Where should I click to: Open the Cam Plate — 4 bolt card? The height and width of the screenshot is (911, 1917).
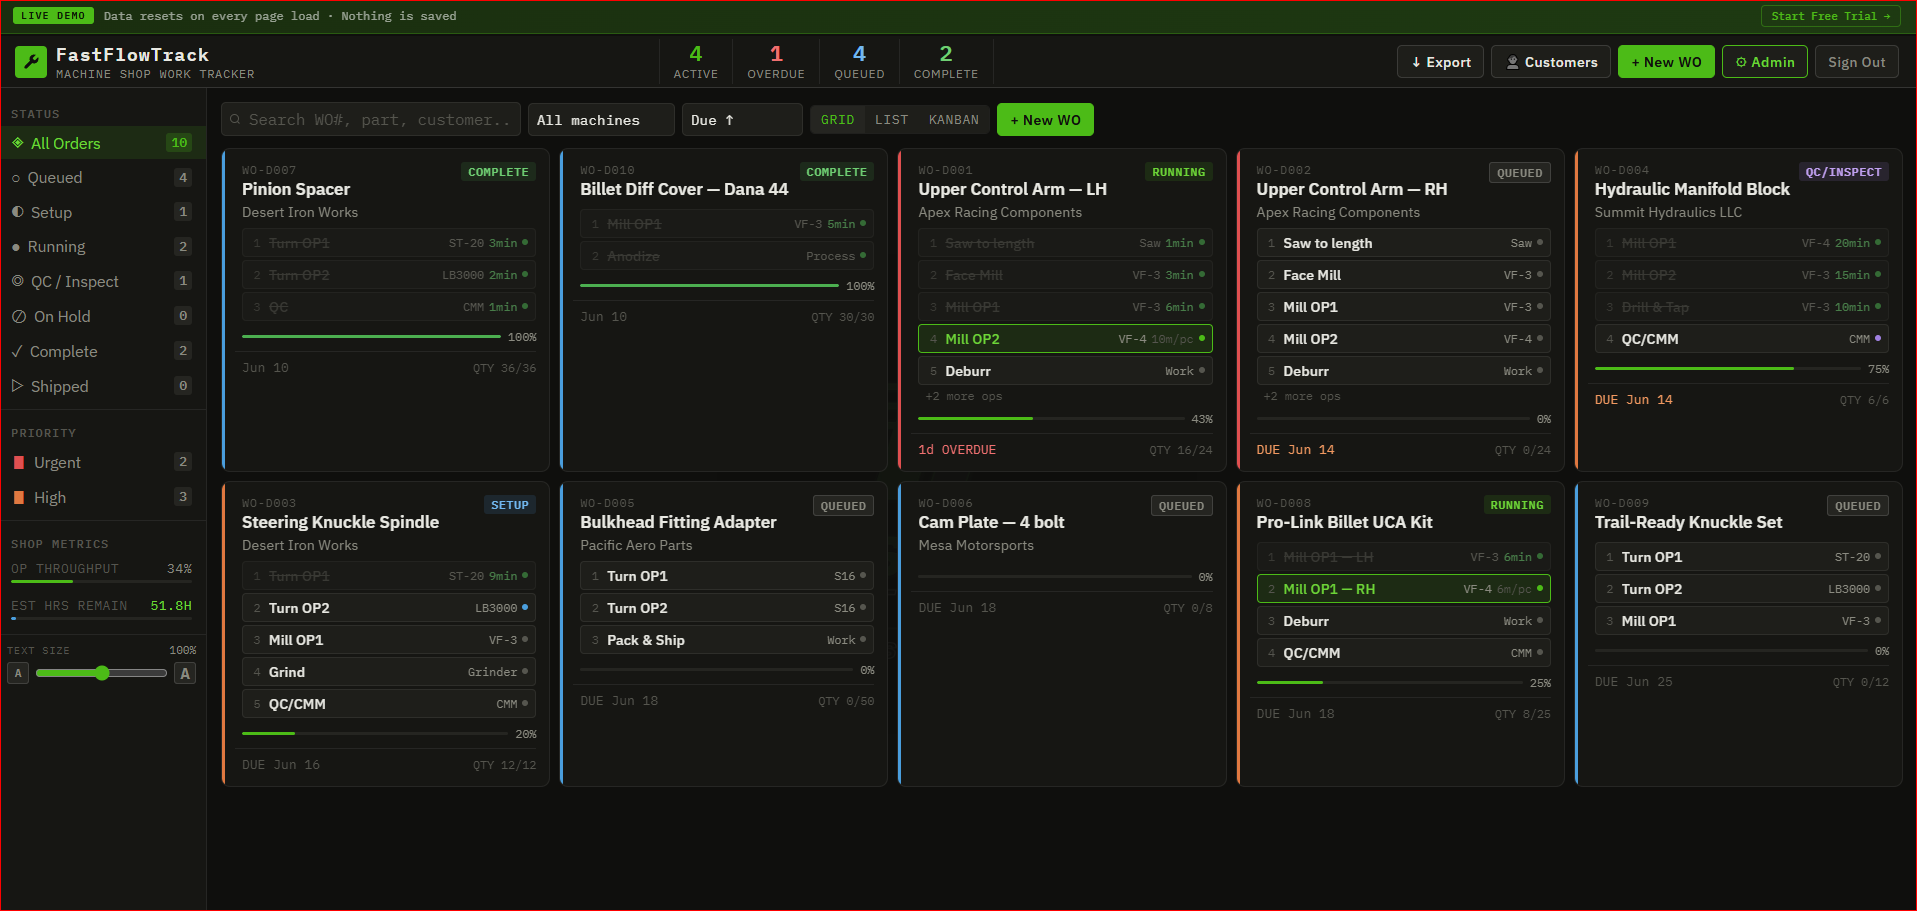(1062, 634)
